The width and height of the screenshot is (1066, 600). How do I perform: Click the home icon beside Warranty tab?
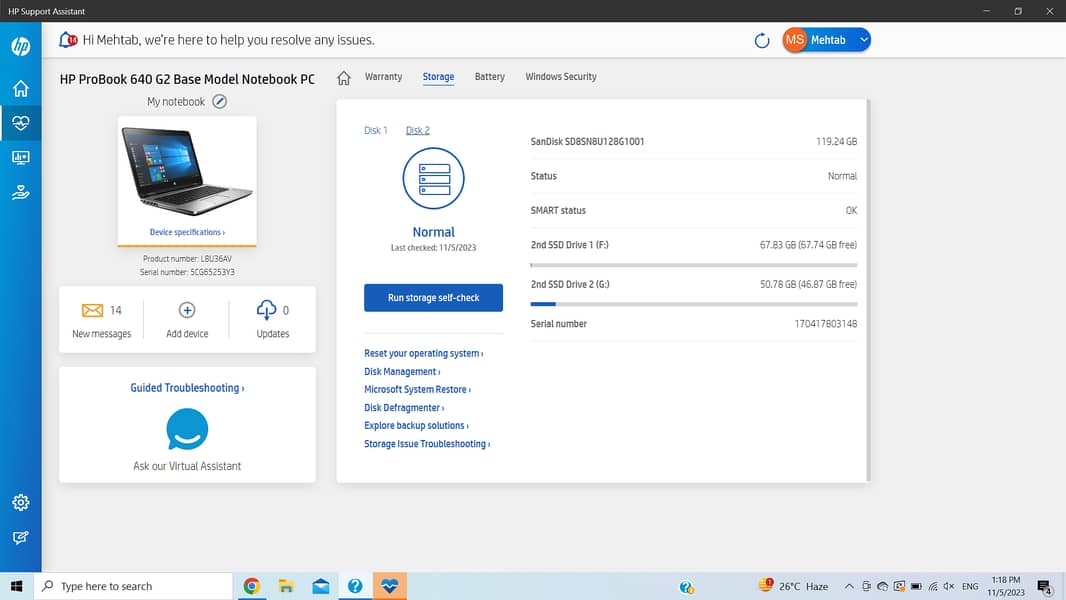tap(344, 77)
